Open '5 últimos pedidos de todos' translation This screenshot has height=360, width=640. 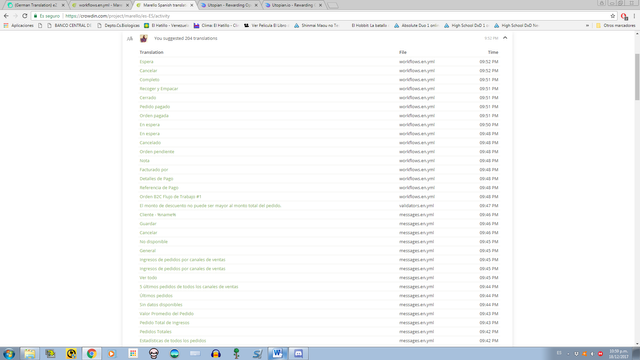[189, 286]
